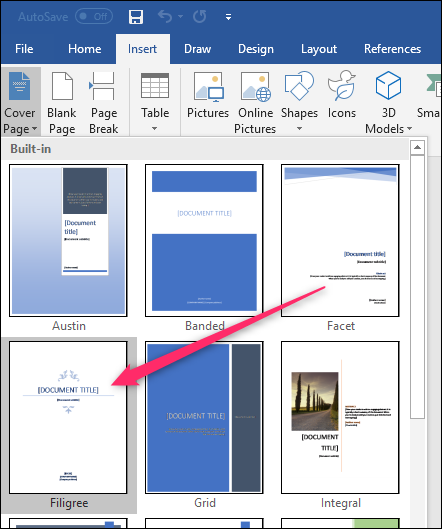Select the Insert tab

[x=142, y=49]
